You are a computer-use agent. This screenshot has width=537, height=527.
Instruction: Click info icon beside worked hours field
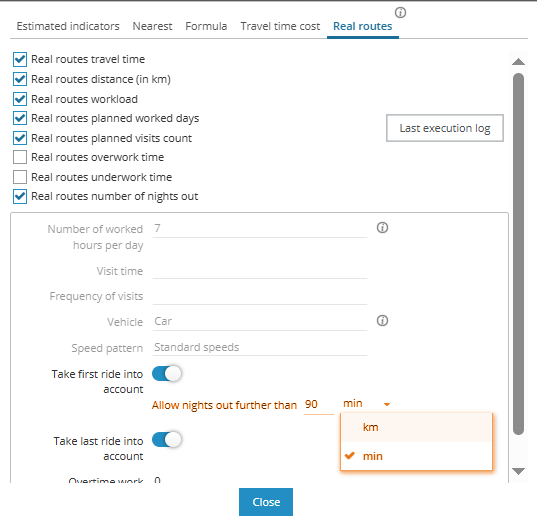382,228
